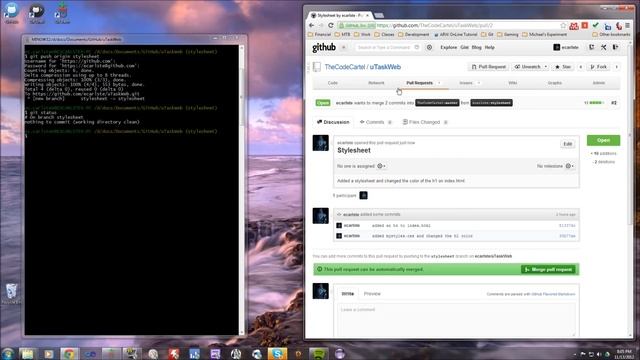Go back in the Chrome browser
Viewport: 640px width, 360px height.
point(312,25)
